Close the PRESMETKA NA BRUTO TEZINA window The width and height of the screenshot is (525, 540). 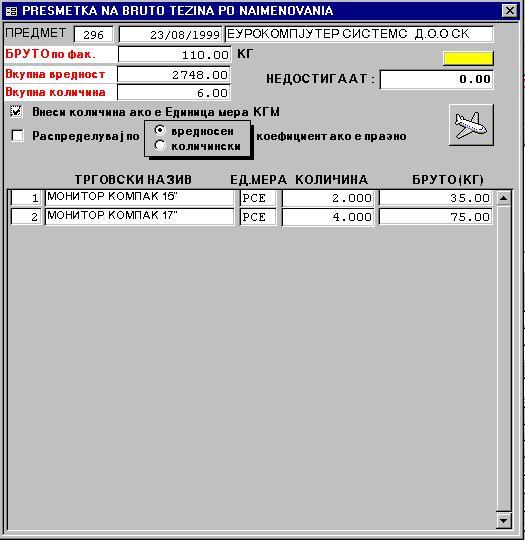510,11
